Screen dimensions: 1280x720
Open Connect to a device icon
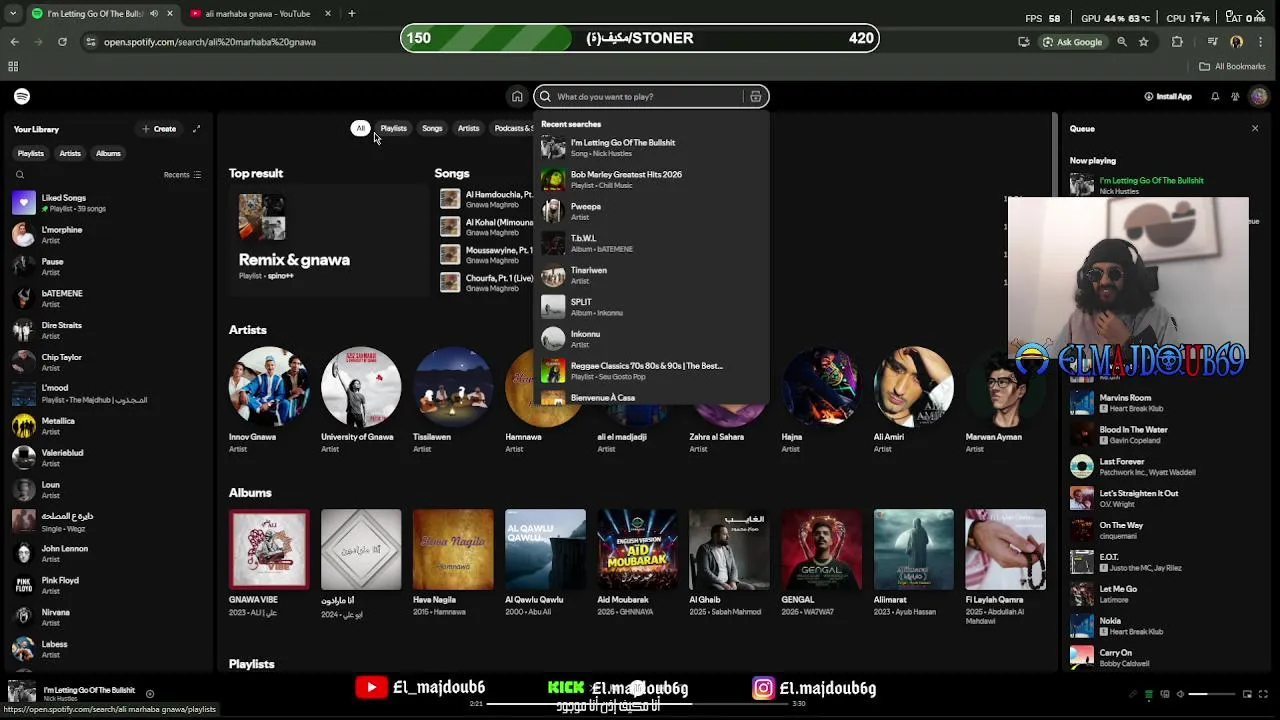pyautogui.click(x=1164, y=694)
